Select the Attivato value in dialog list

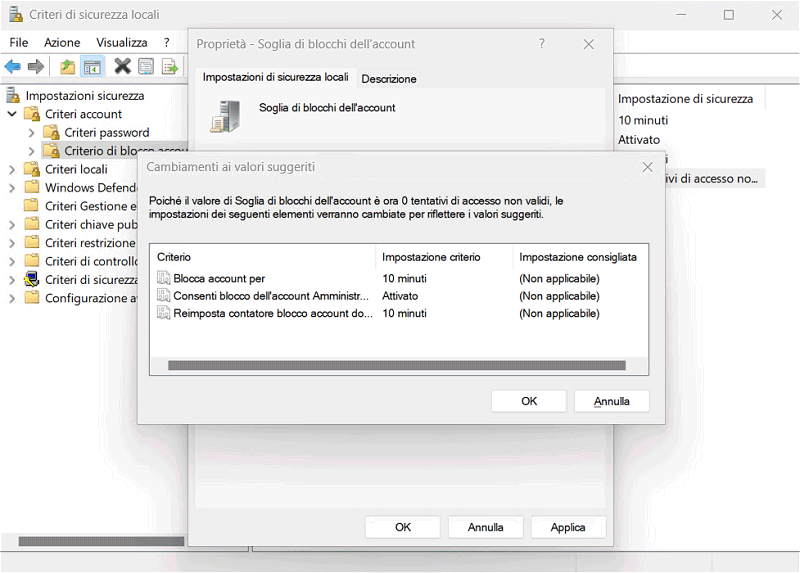[x=399, y=296]
